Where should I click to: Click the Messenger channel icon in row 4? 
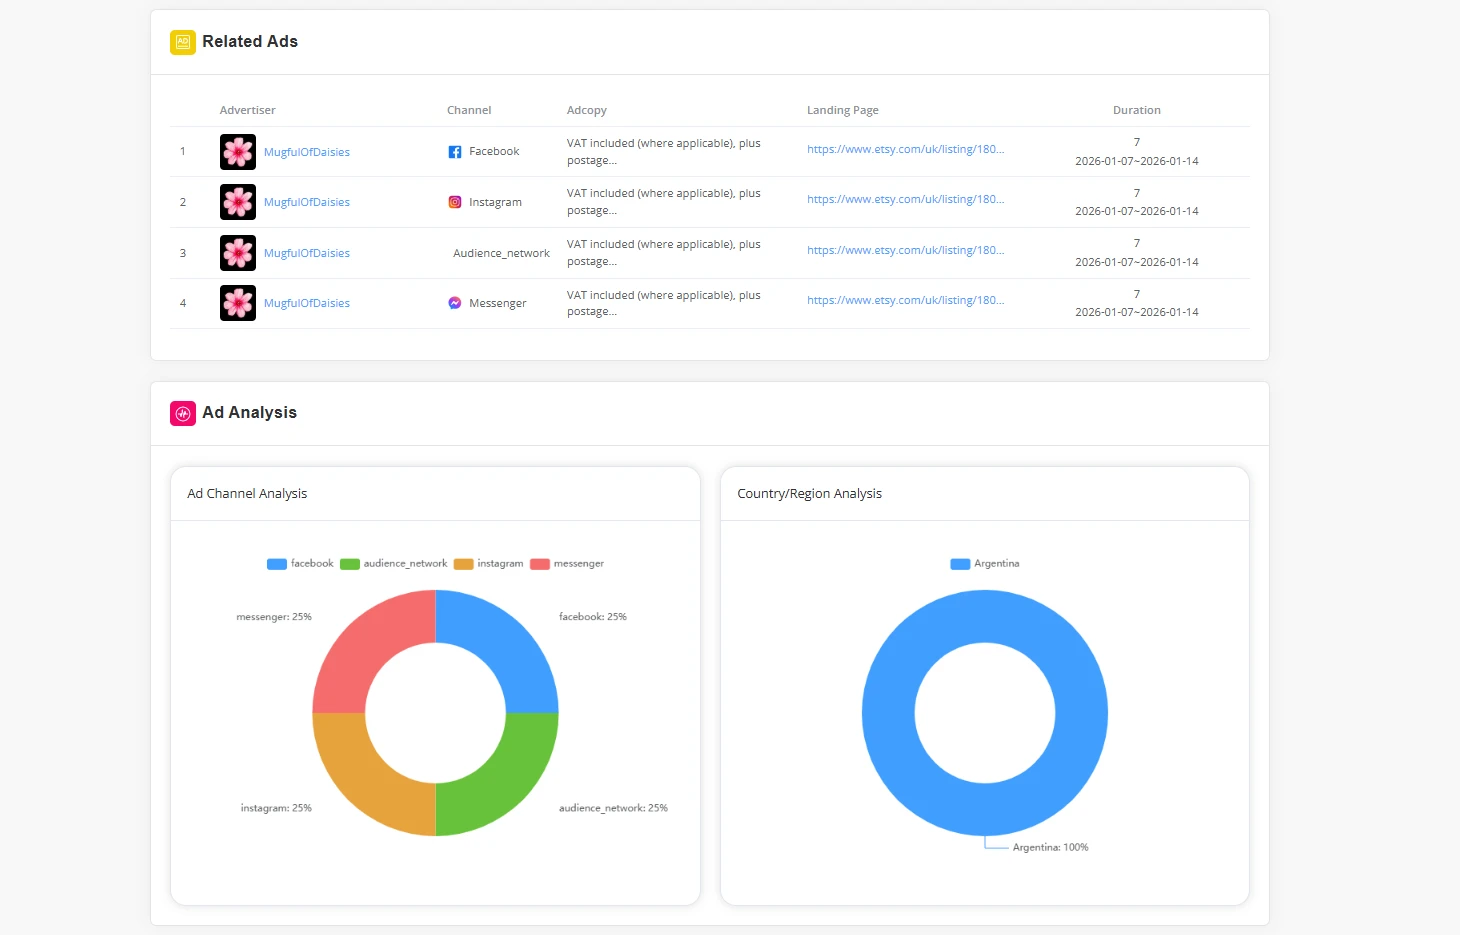click(454, 302)
